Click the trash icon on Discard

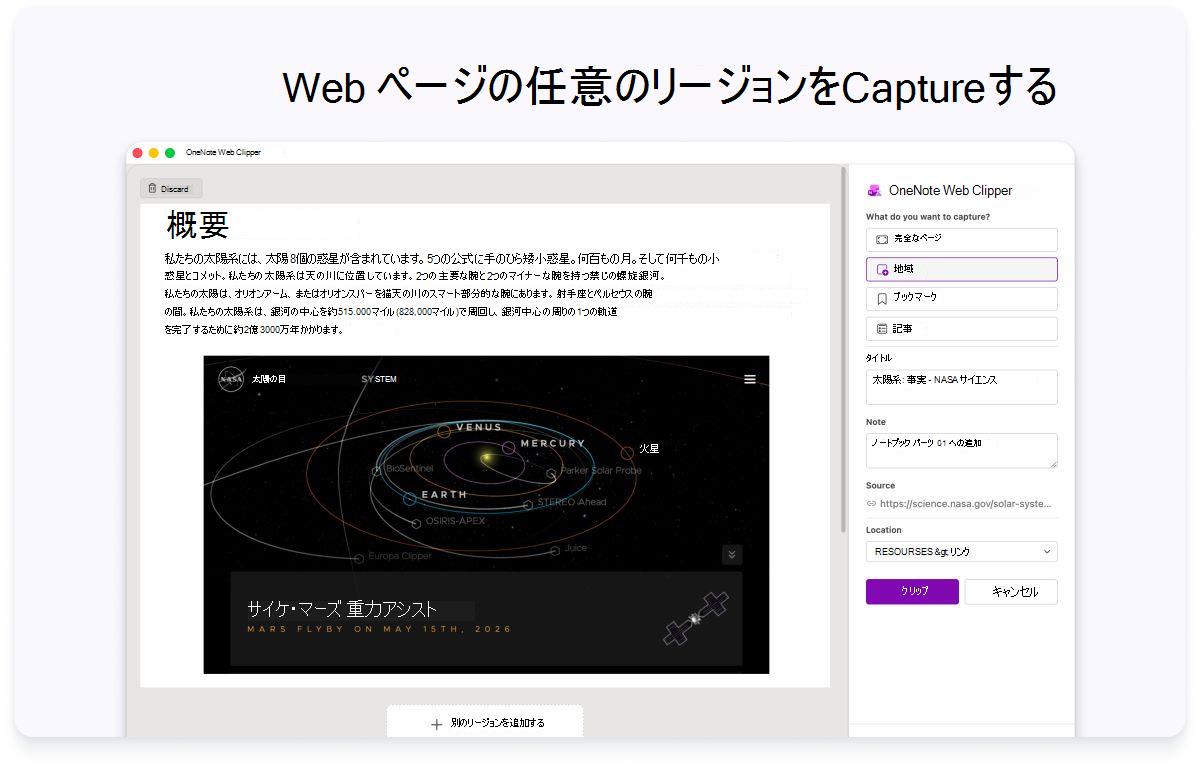tap(152, 188)
